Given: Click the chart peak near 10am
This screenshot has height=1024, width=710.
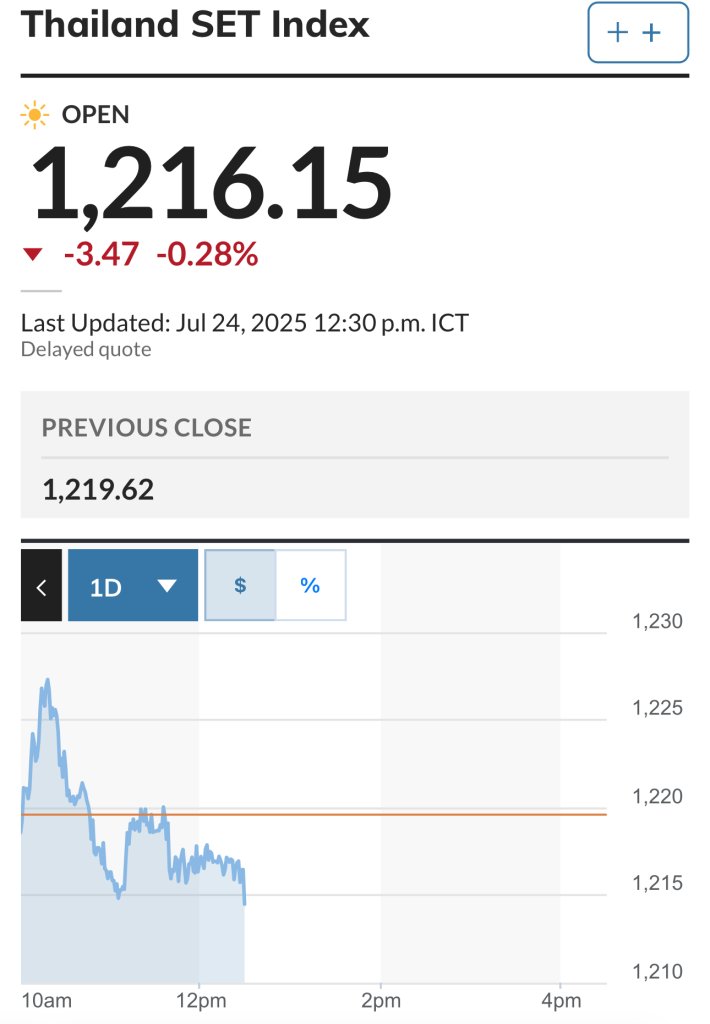Looking at the screenshot, I should (47, 682).
